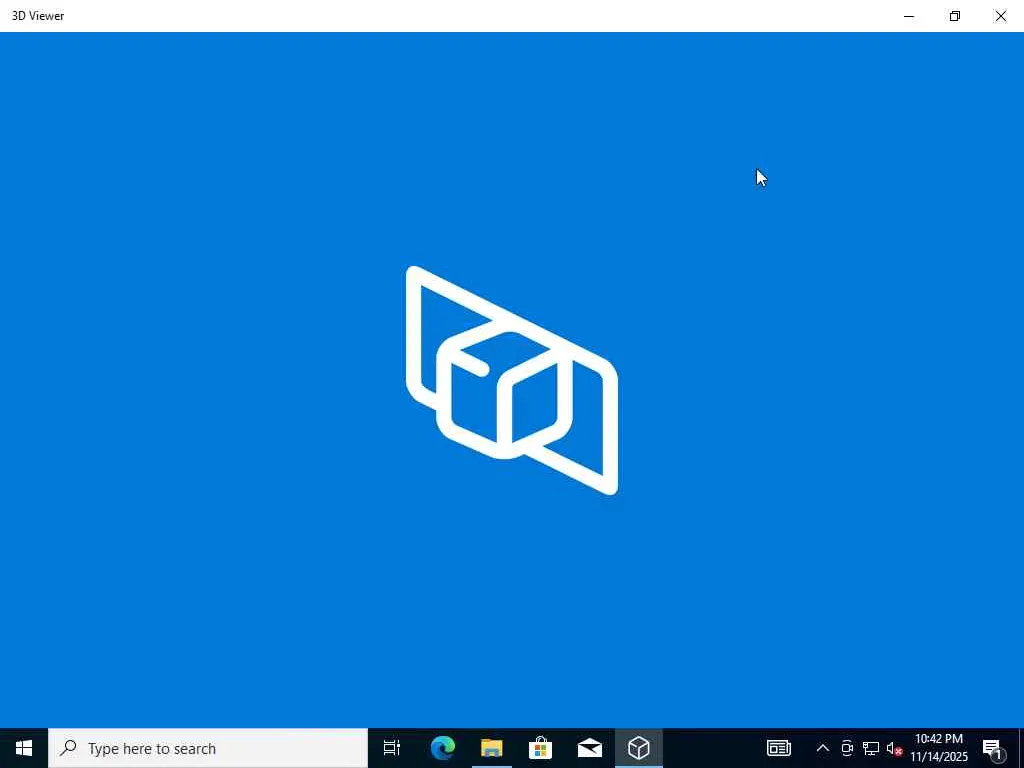Open network status tray icon
Image resolution: width=1024 pixels, height=768 pixels.
click(x=871, y=748)
